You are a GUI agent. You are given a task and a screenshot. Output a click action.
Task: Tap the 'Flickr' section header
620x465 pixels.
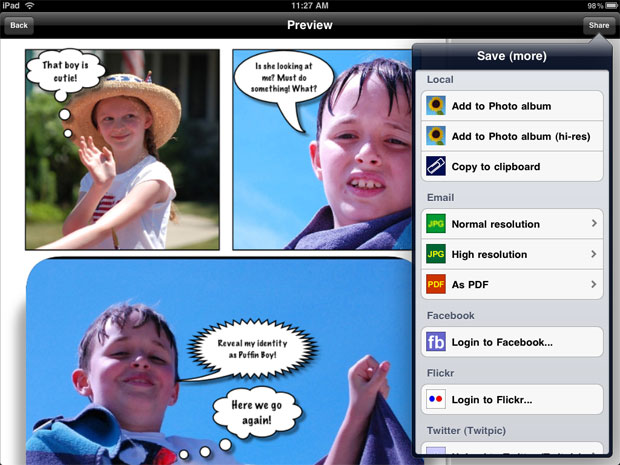440,373
